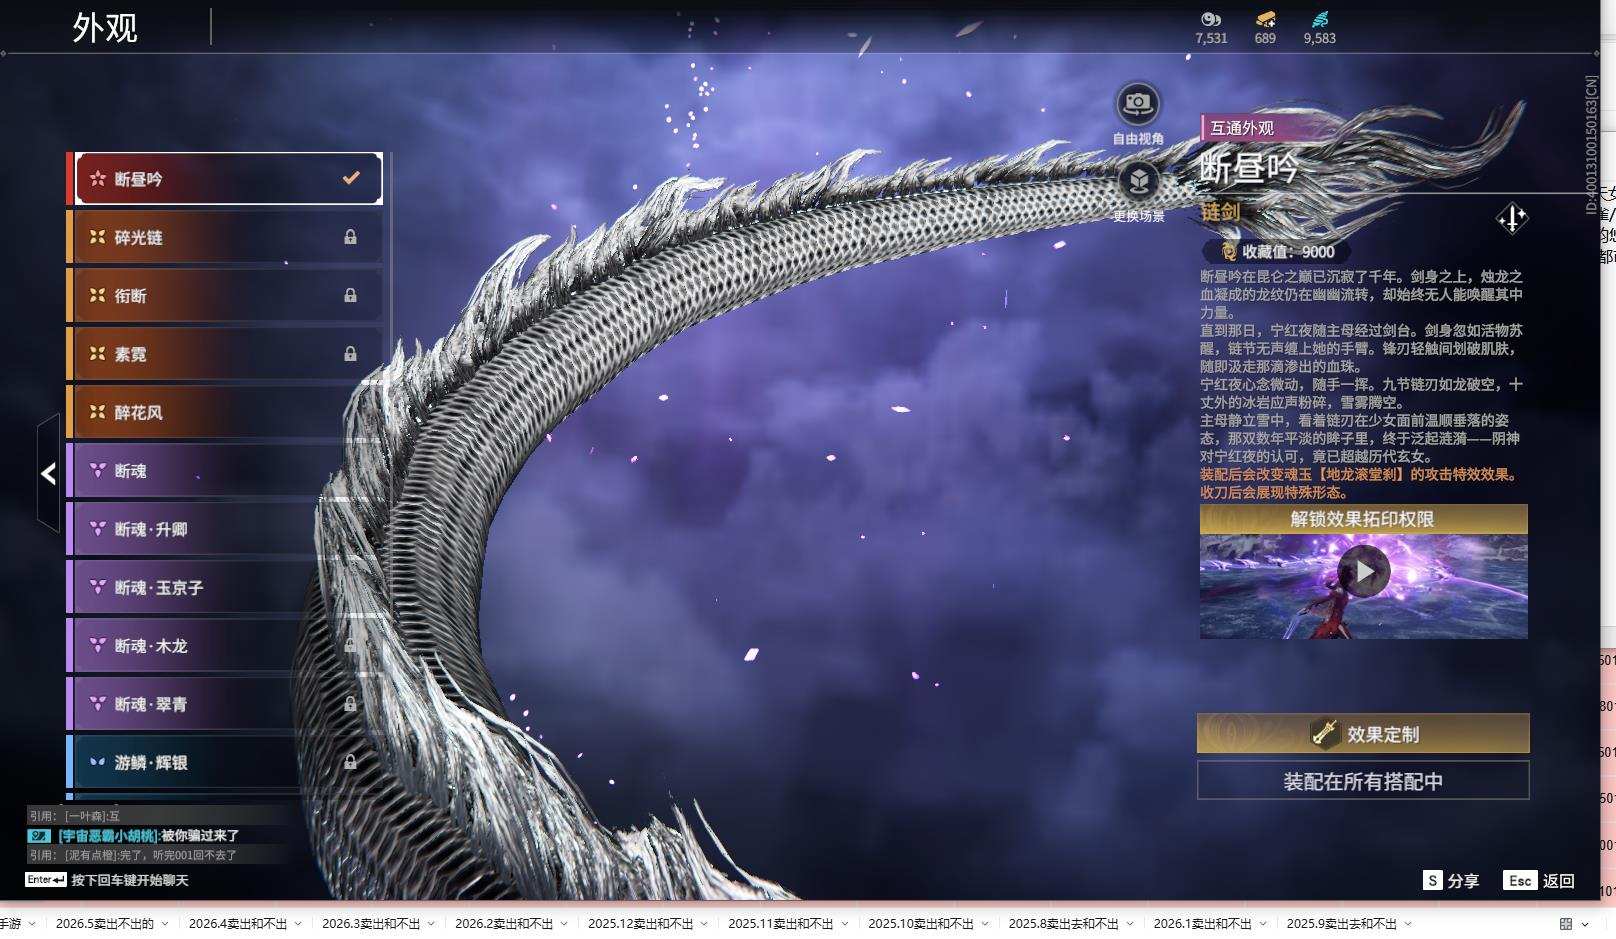Open the free camera view (自由视角)

1138,103
